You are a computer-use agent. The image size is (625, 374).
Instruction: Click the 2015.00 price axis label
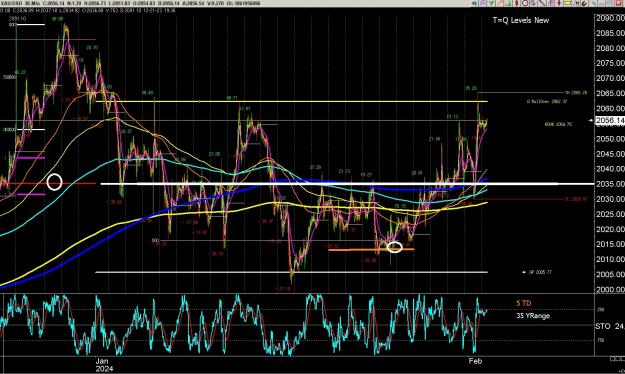pyautogui.click(x=610, y=244)
